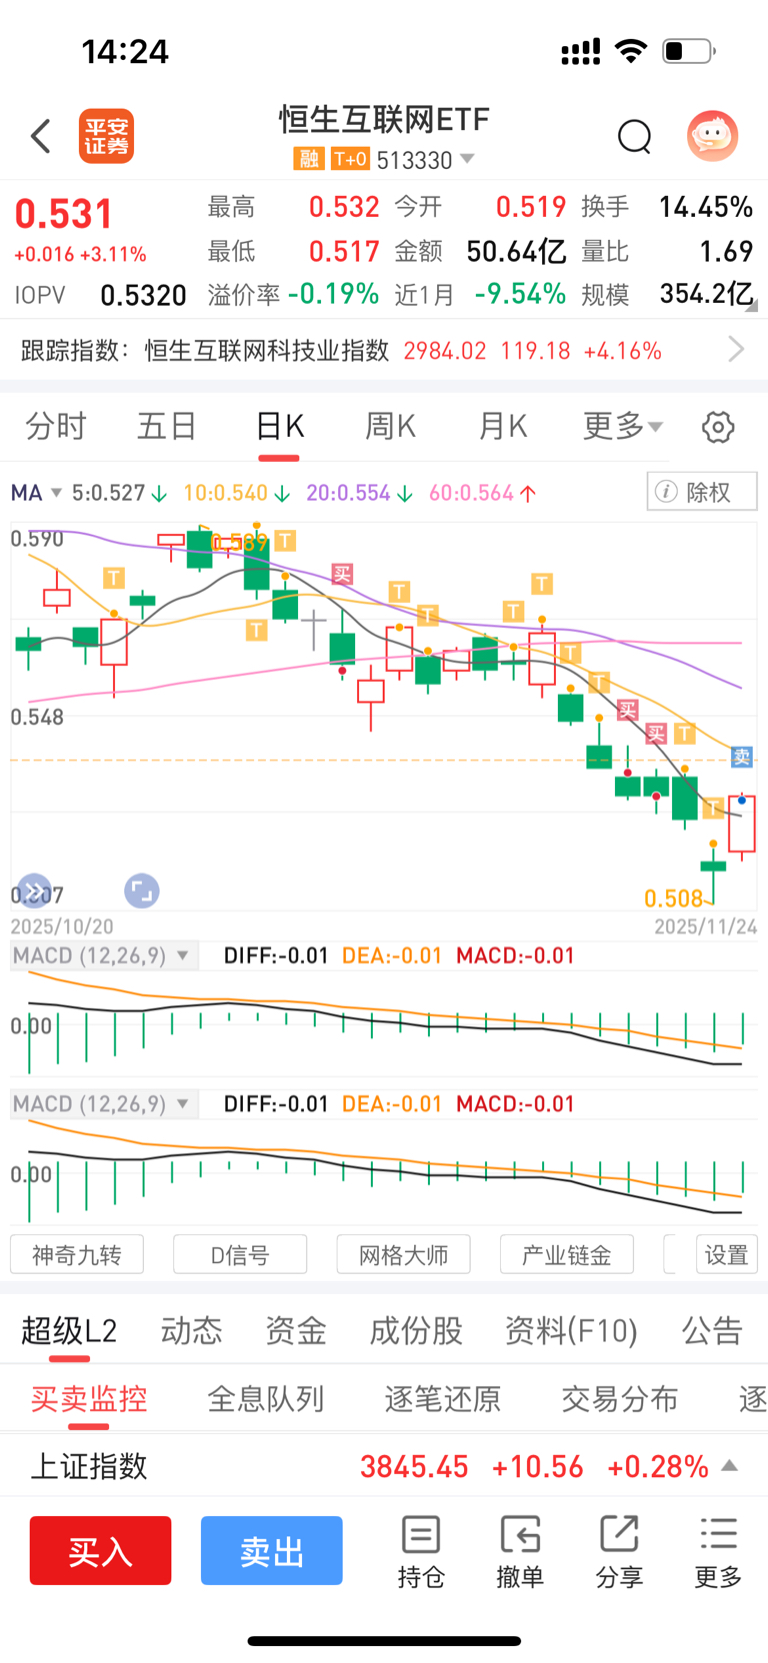Image resolution: width=768 pixels, height=1663 pixels.
Task: Switch to 月K chart tab
Action: (x=502, y=426)
